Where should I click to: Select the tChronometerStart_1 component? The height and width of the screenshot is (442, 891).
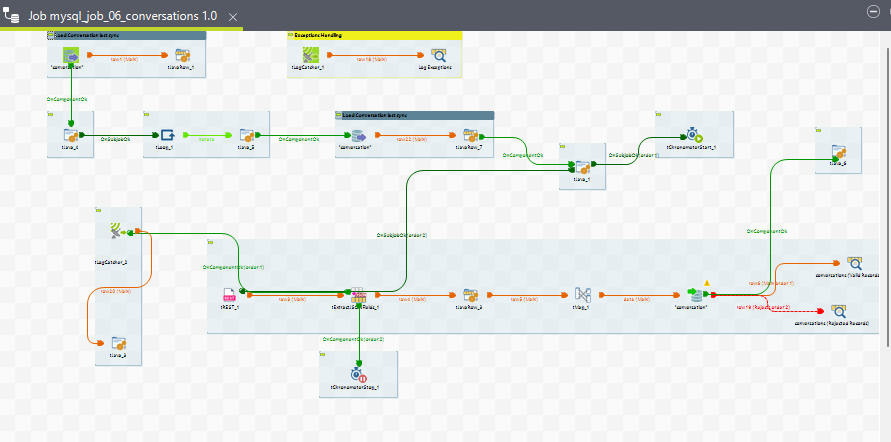(x=694, y=135)
